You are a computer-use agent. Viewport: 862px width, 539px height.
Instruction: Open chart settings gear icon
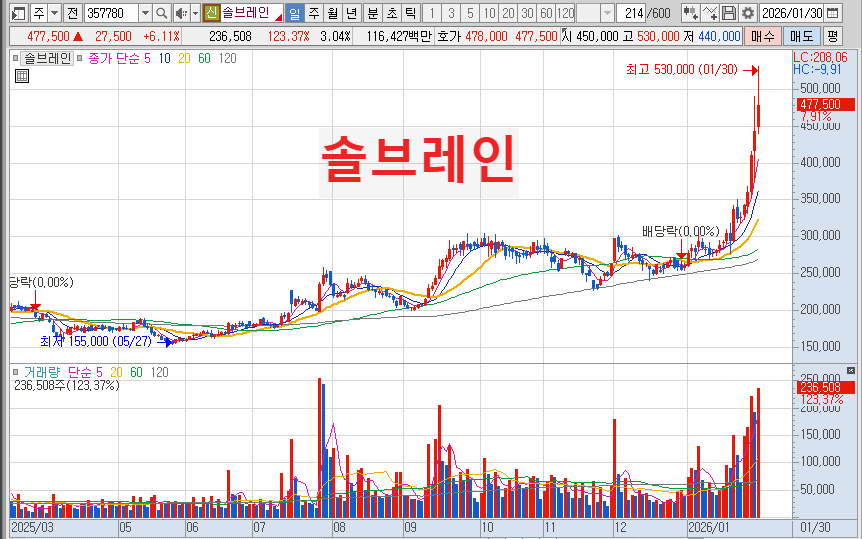(747, 13)
